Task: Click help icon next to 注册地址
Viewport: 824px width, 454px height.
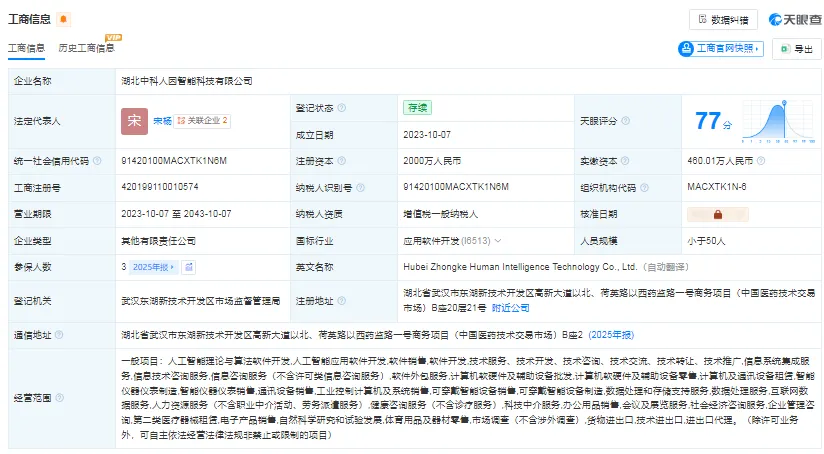Action: pyautogui.click(x=342, y=301)
